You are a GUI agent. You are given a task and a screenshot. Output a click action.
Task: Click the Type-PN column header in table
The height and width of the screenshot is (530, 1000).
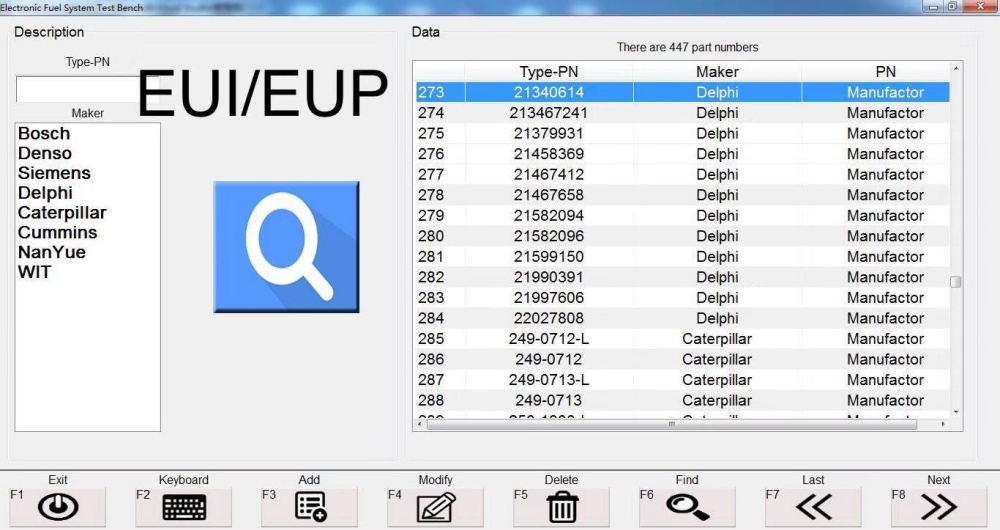549,72
